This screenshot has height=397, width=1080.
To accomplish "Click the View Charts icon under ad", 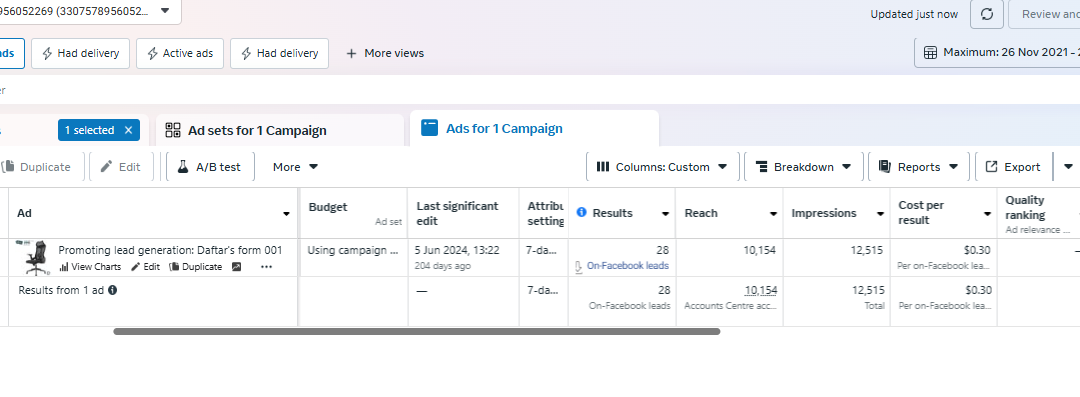I will (63, 267).
